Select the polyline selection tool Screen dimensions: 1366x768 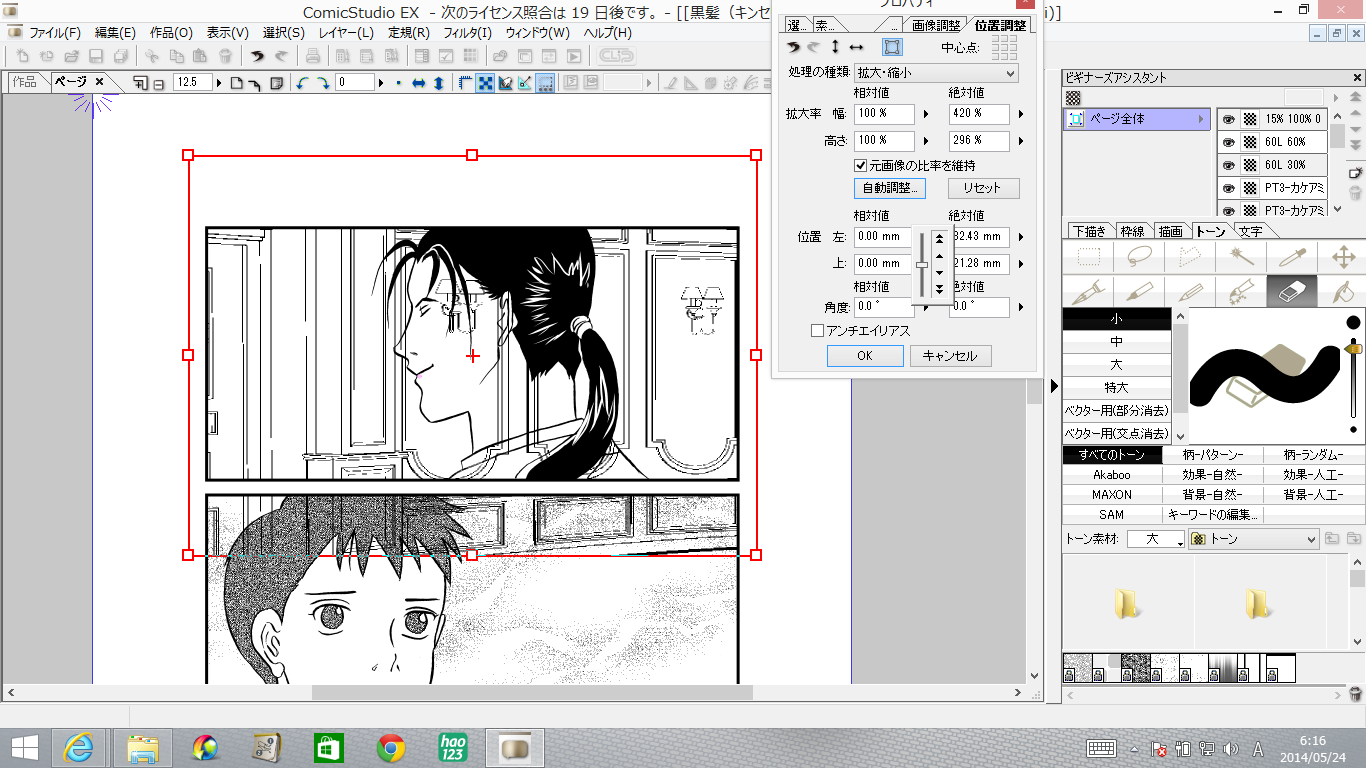(x=1190, y=257)
